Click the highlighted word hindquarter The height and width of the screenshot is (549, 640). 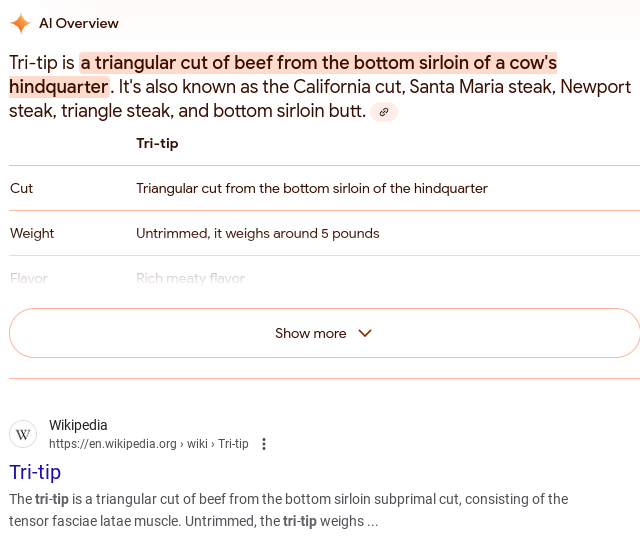point(59,87)
